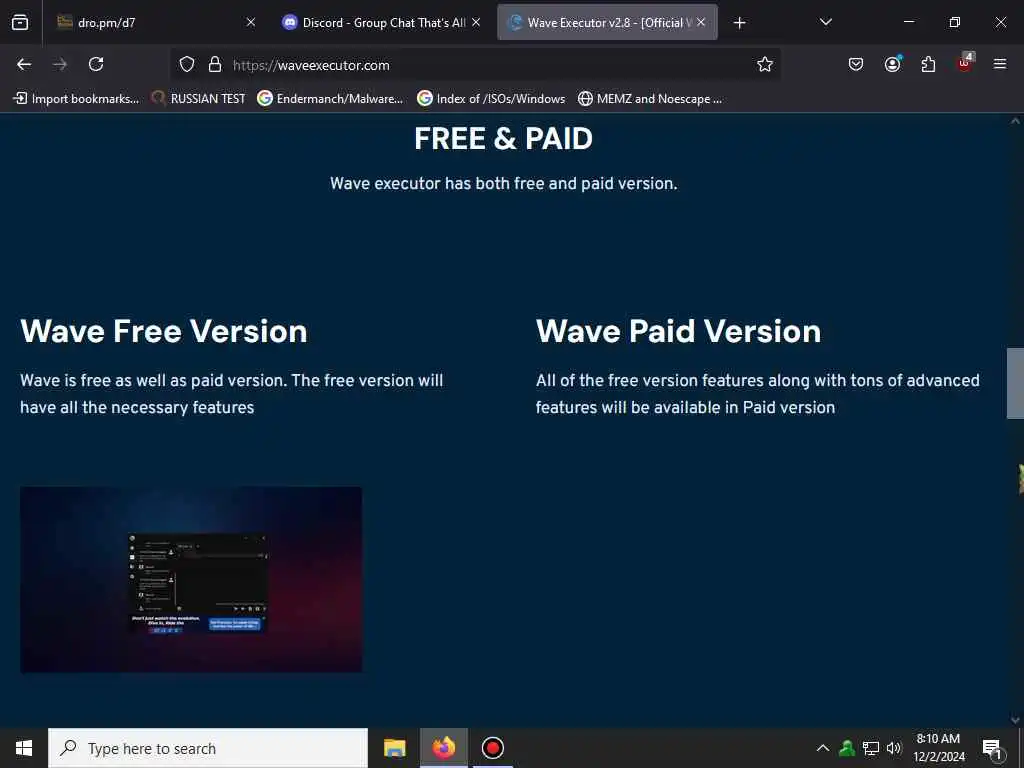Open File Explorer from the taskbar
Viewport: 1024px width, 768px height.
click(394, 748)
